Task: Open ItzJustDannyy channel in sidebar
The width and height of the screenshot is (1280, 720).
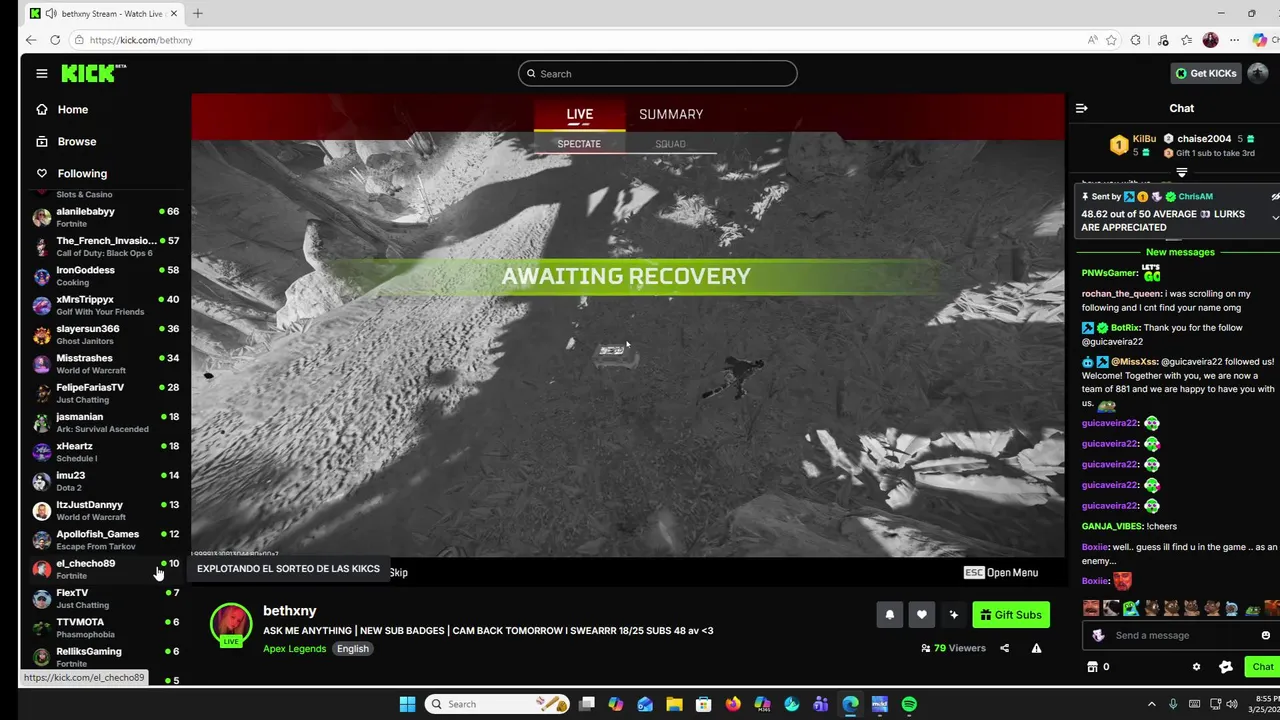Action: point(105,510)
